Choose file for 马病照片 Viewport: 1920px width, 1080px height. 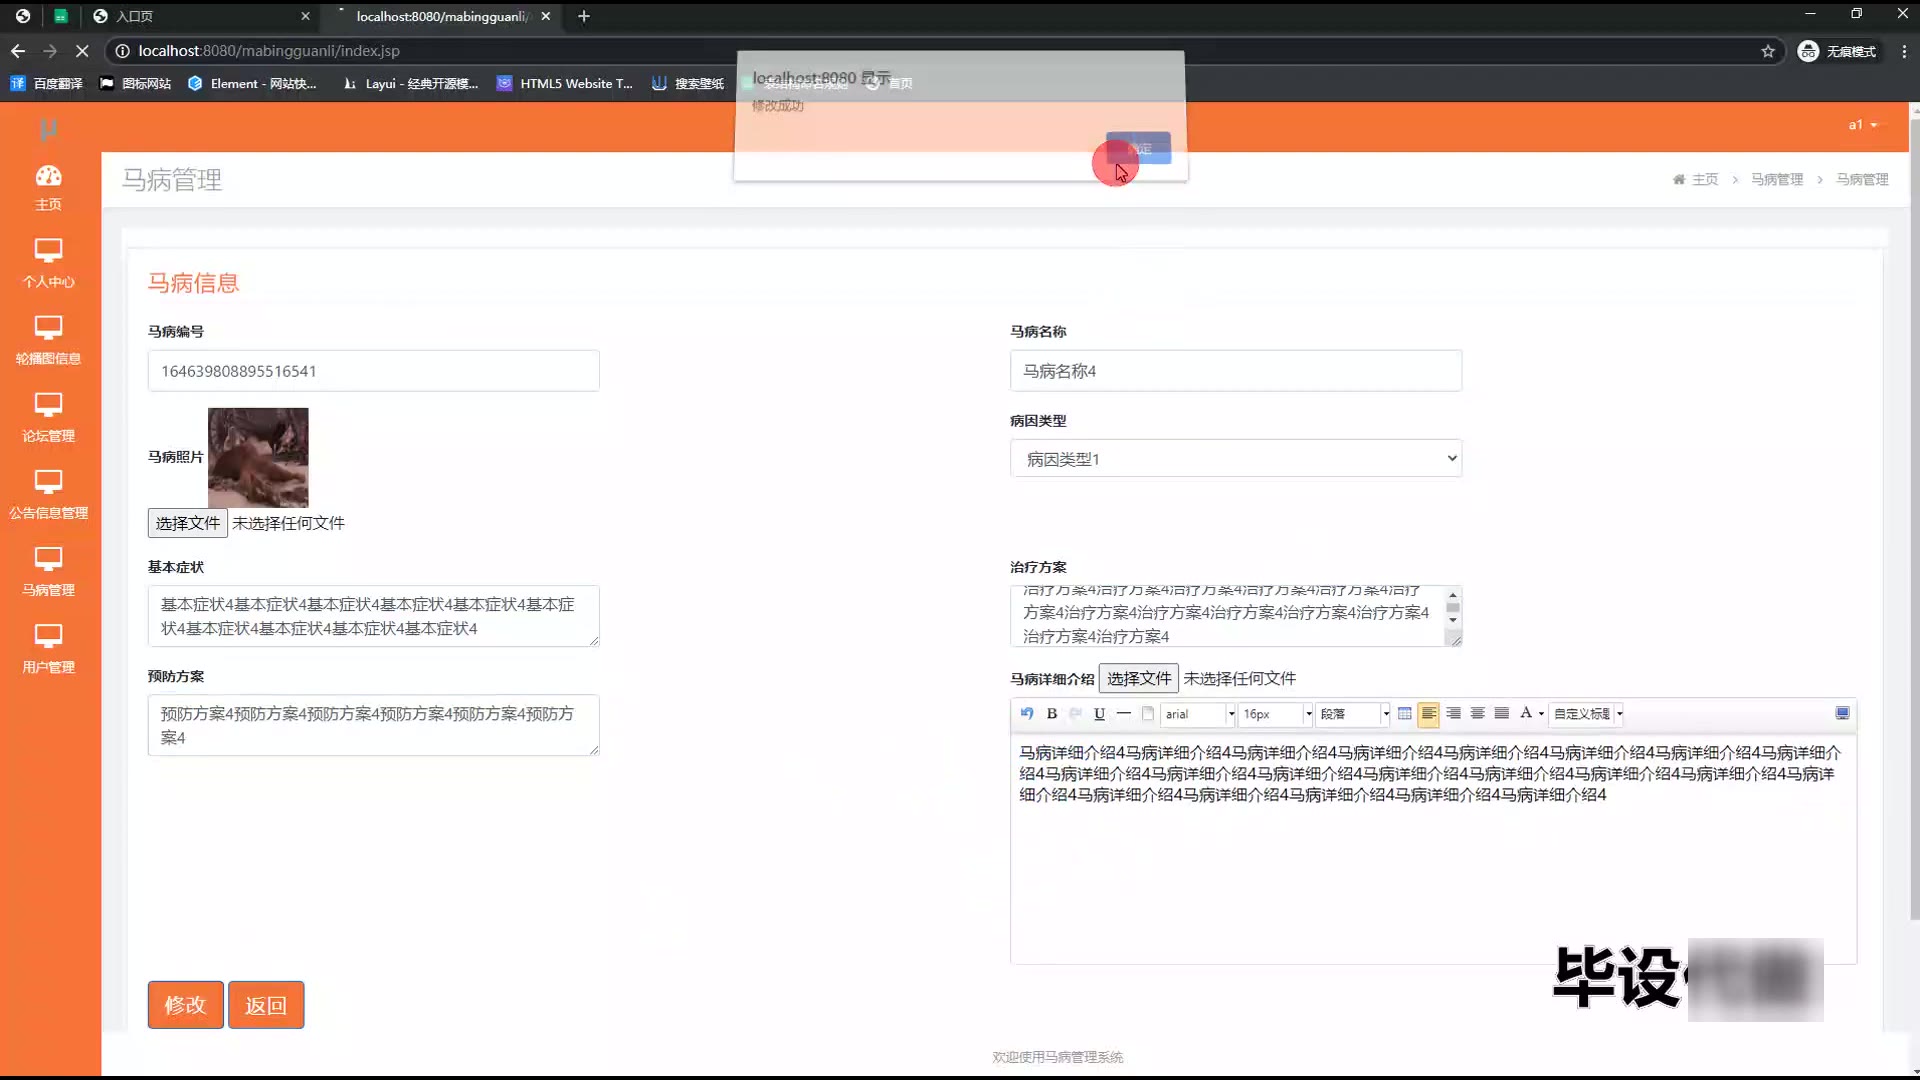click(x=187, y=523)
